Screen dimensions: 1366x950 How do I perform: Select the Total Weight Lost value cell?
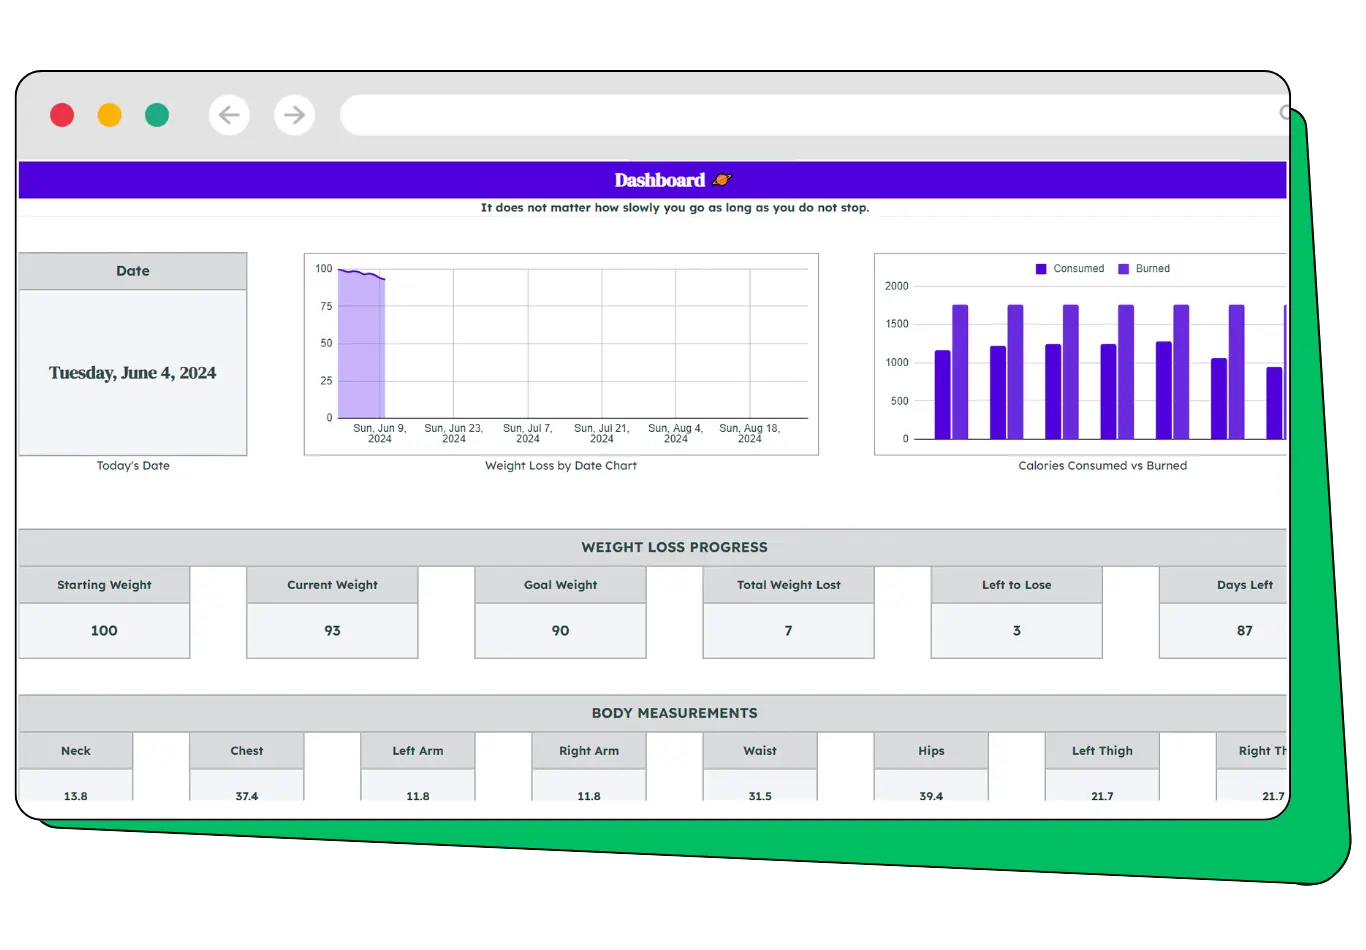click(788, 631)
